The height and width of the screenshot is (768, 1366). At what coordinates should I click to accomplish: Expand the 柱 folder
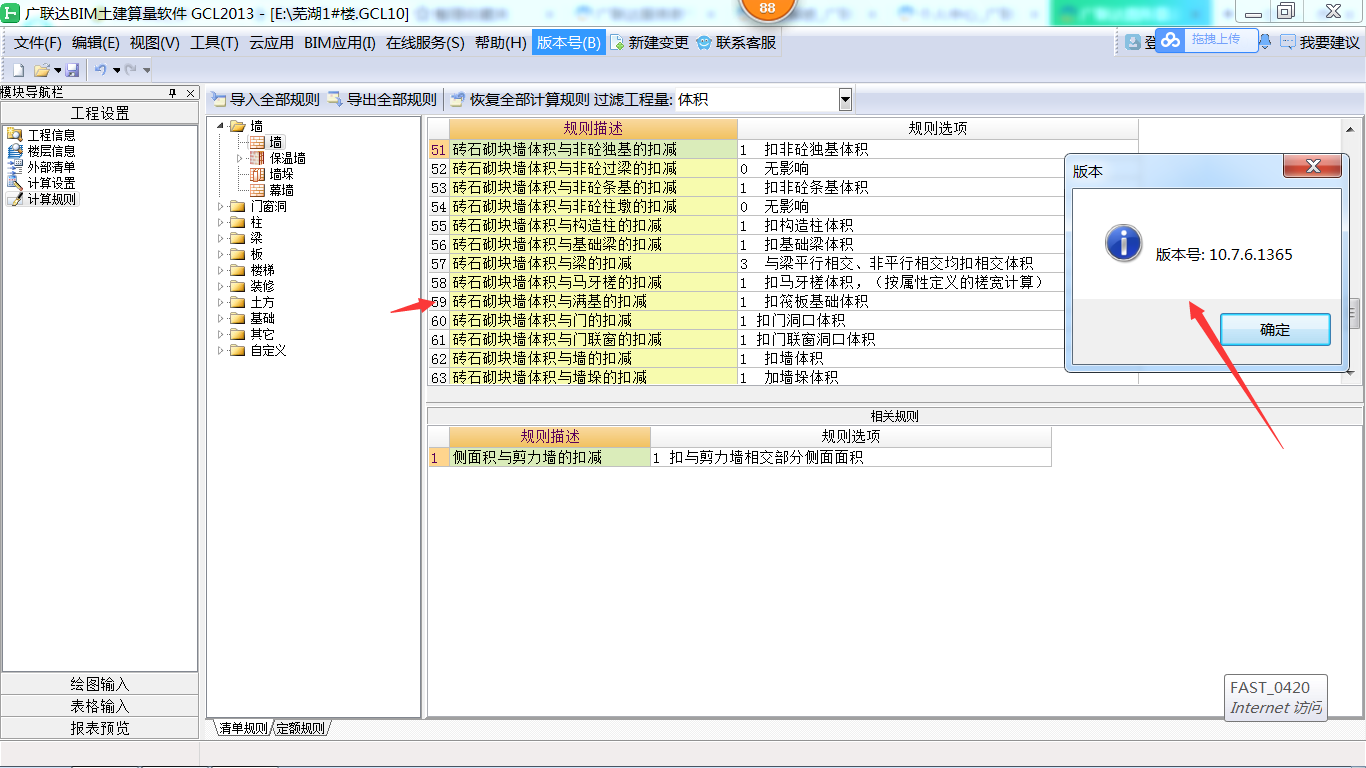click(221, 223)
